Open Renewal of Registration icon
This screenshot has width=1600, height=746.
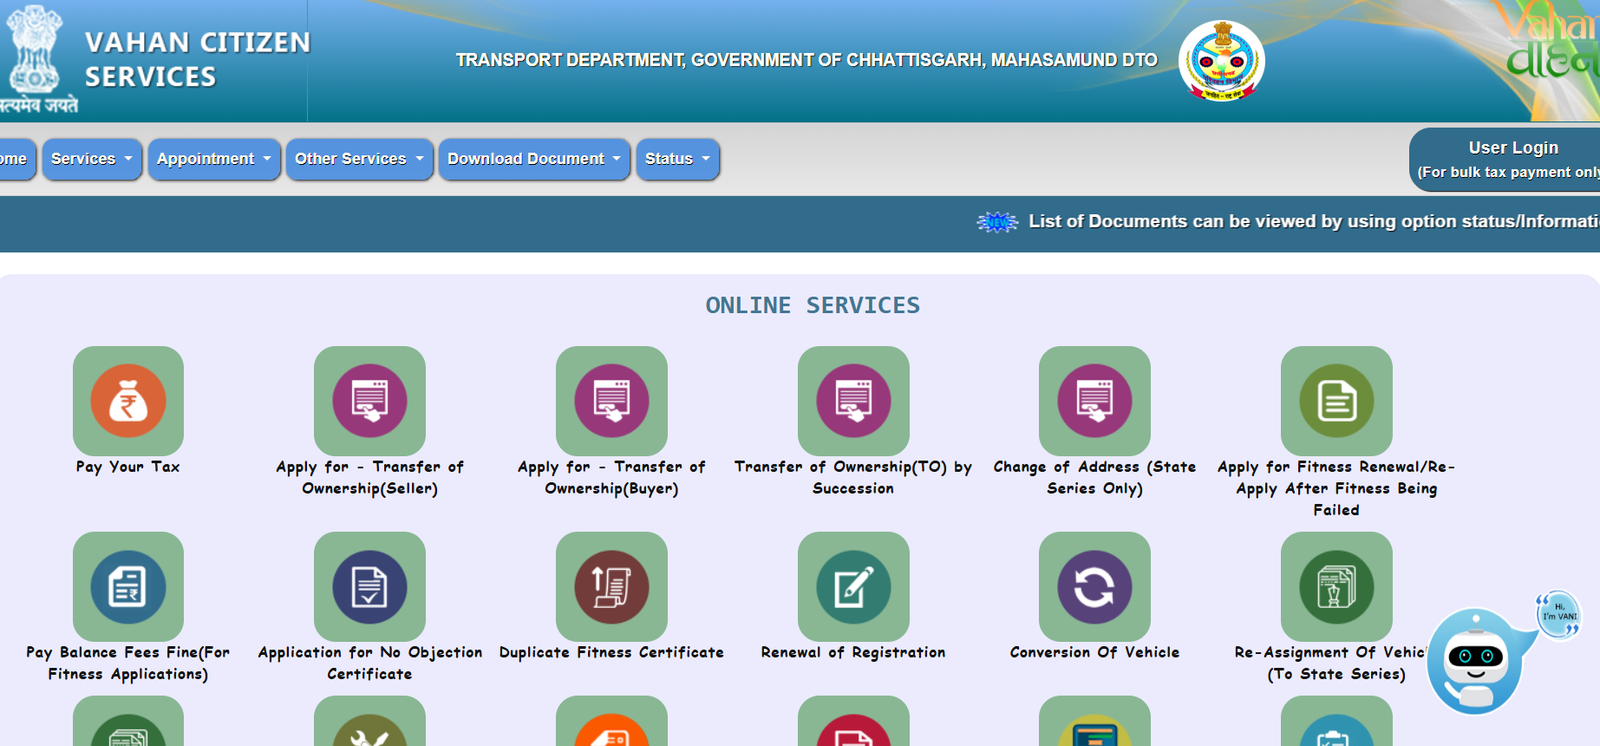tap(853, 587)
